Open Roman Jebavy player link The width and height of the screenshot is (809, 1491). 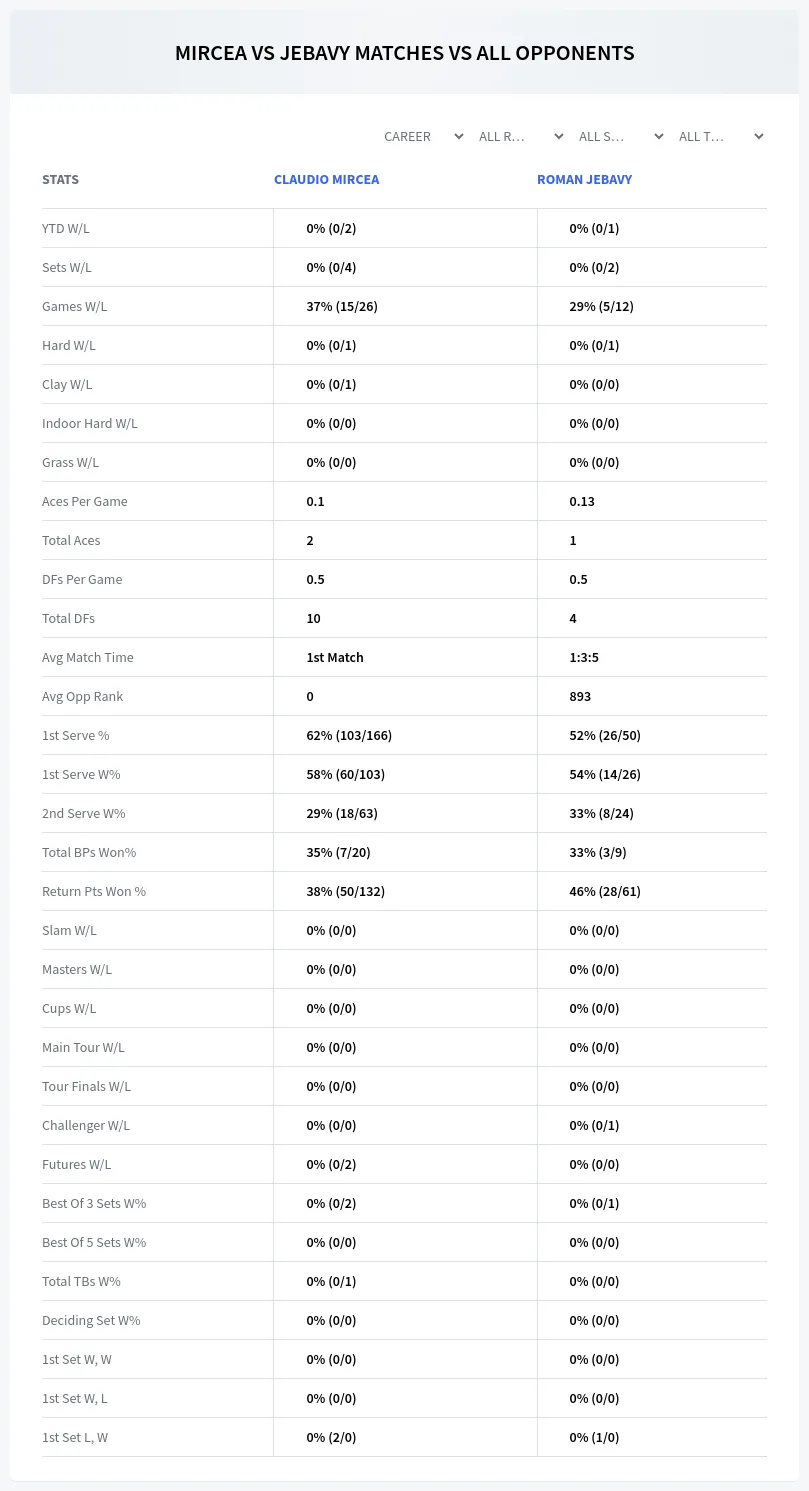click(584, 180)
